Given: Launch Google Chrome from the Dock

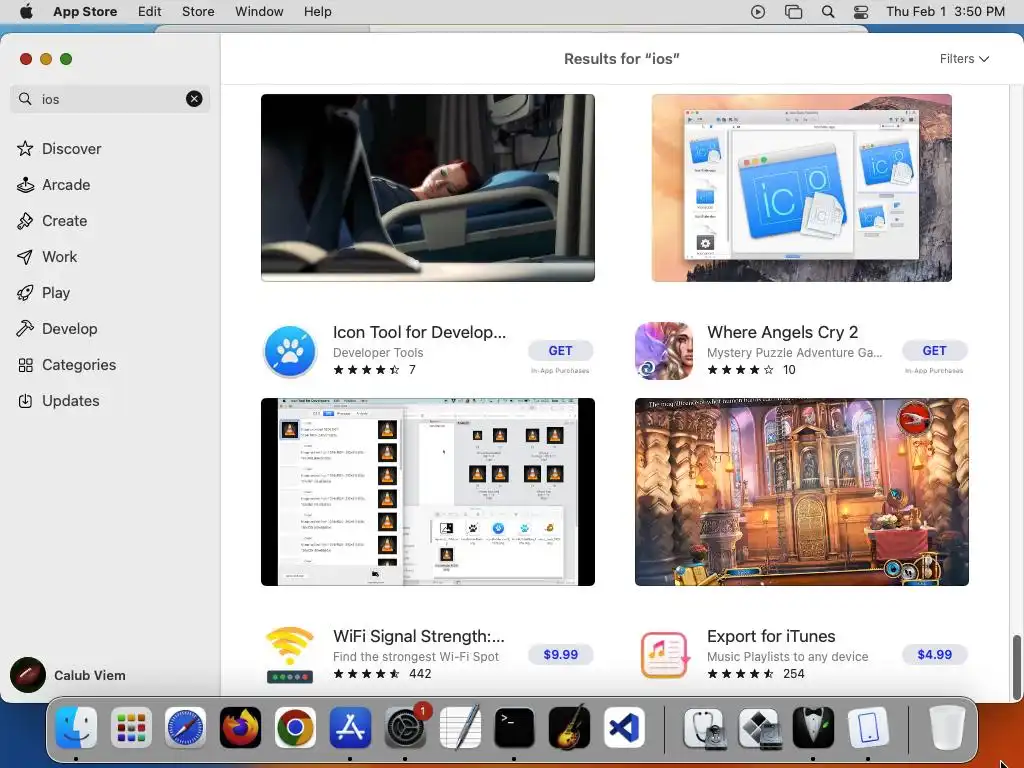Looking at the screenshot, I should tap(295, 728).
